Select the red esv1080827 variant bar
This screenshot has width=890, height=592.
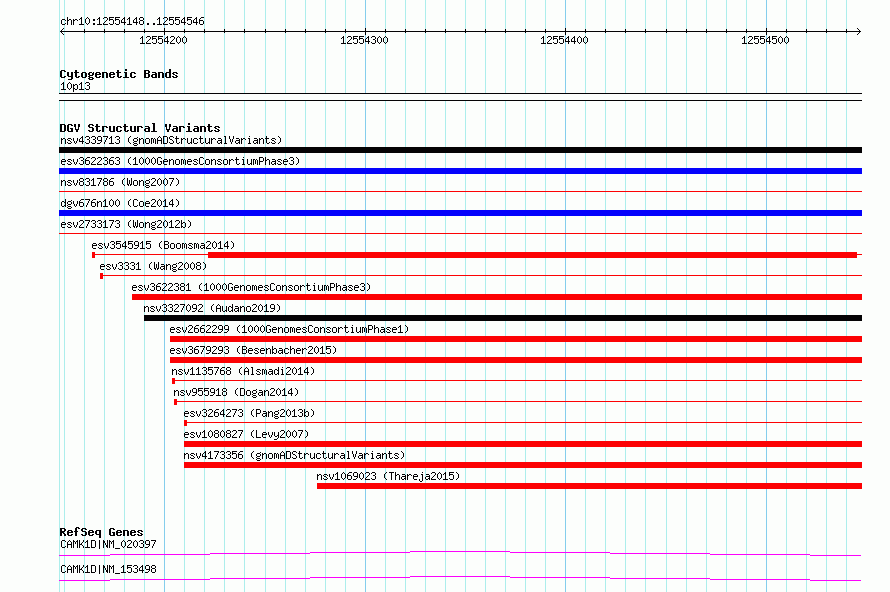coord(523,444)
